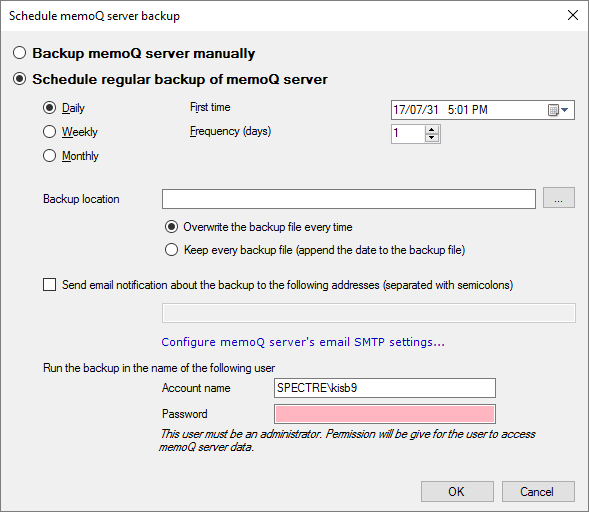Image resolution: width=589 pixels, height=512 pixels.
Task: Select Overwrite the backup file every time
Action: 171,227
